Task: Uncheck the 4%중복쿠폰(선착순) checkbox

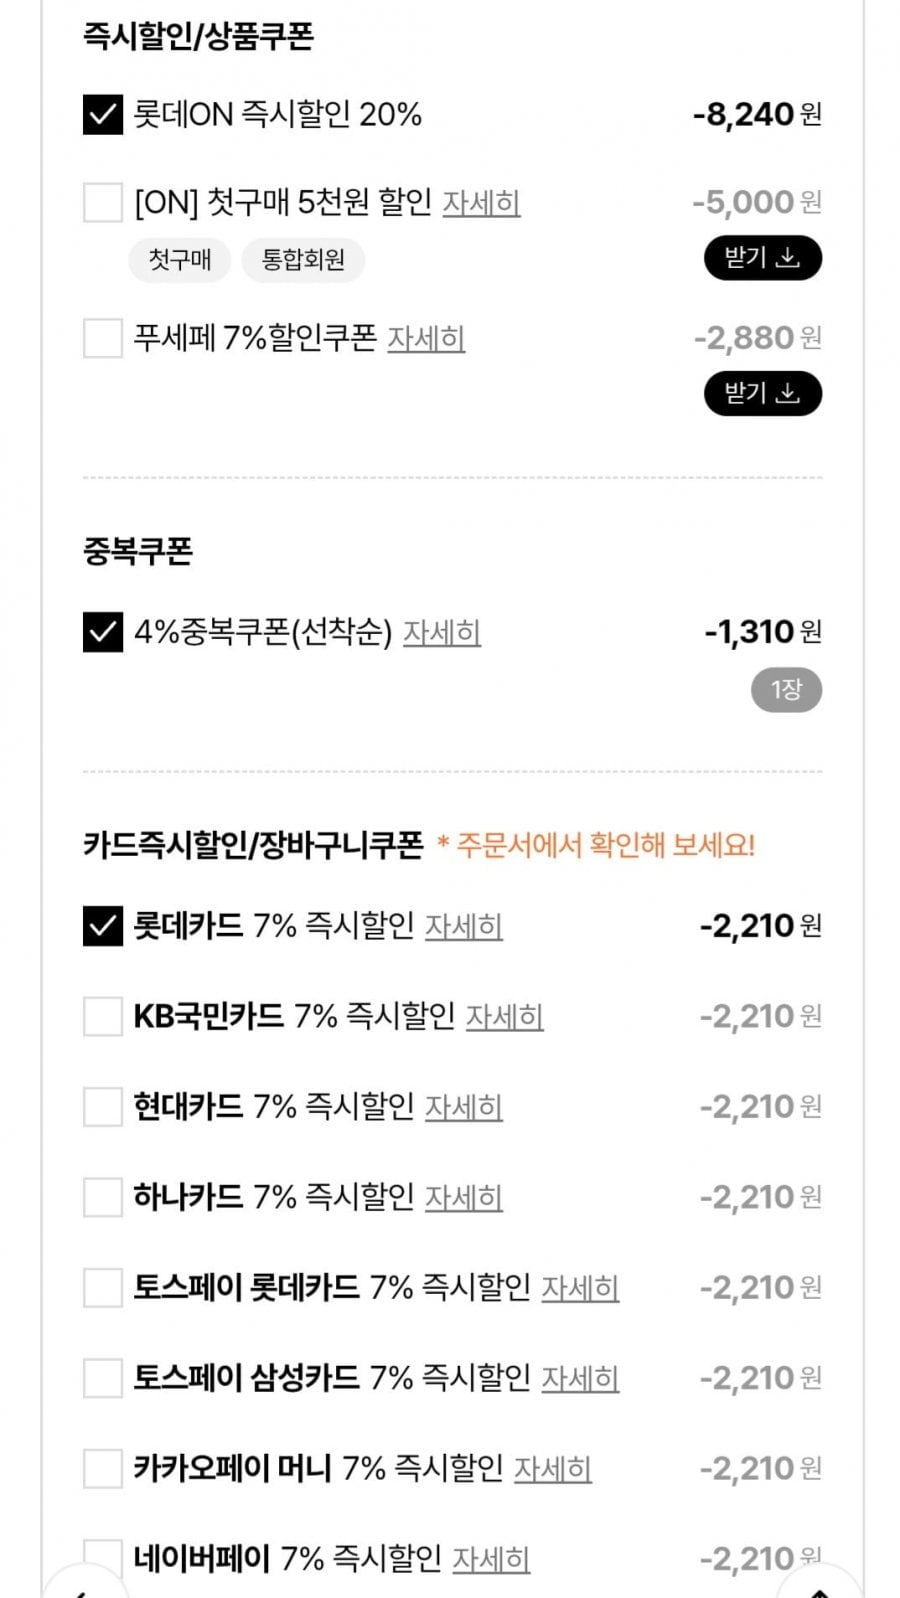Action: [x=102, y=632]
